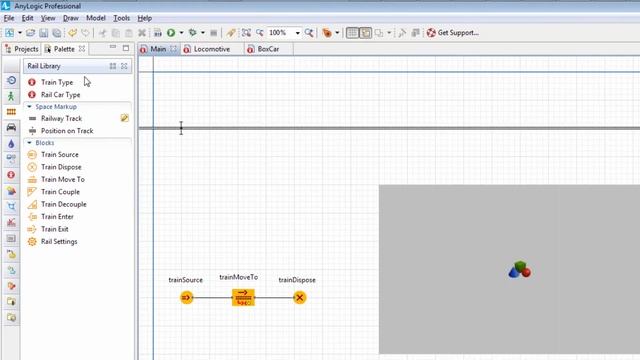Open the File menu
Viewport: 640px width, 360px height.
click(9, 18)
